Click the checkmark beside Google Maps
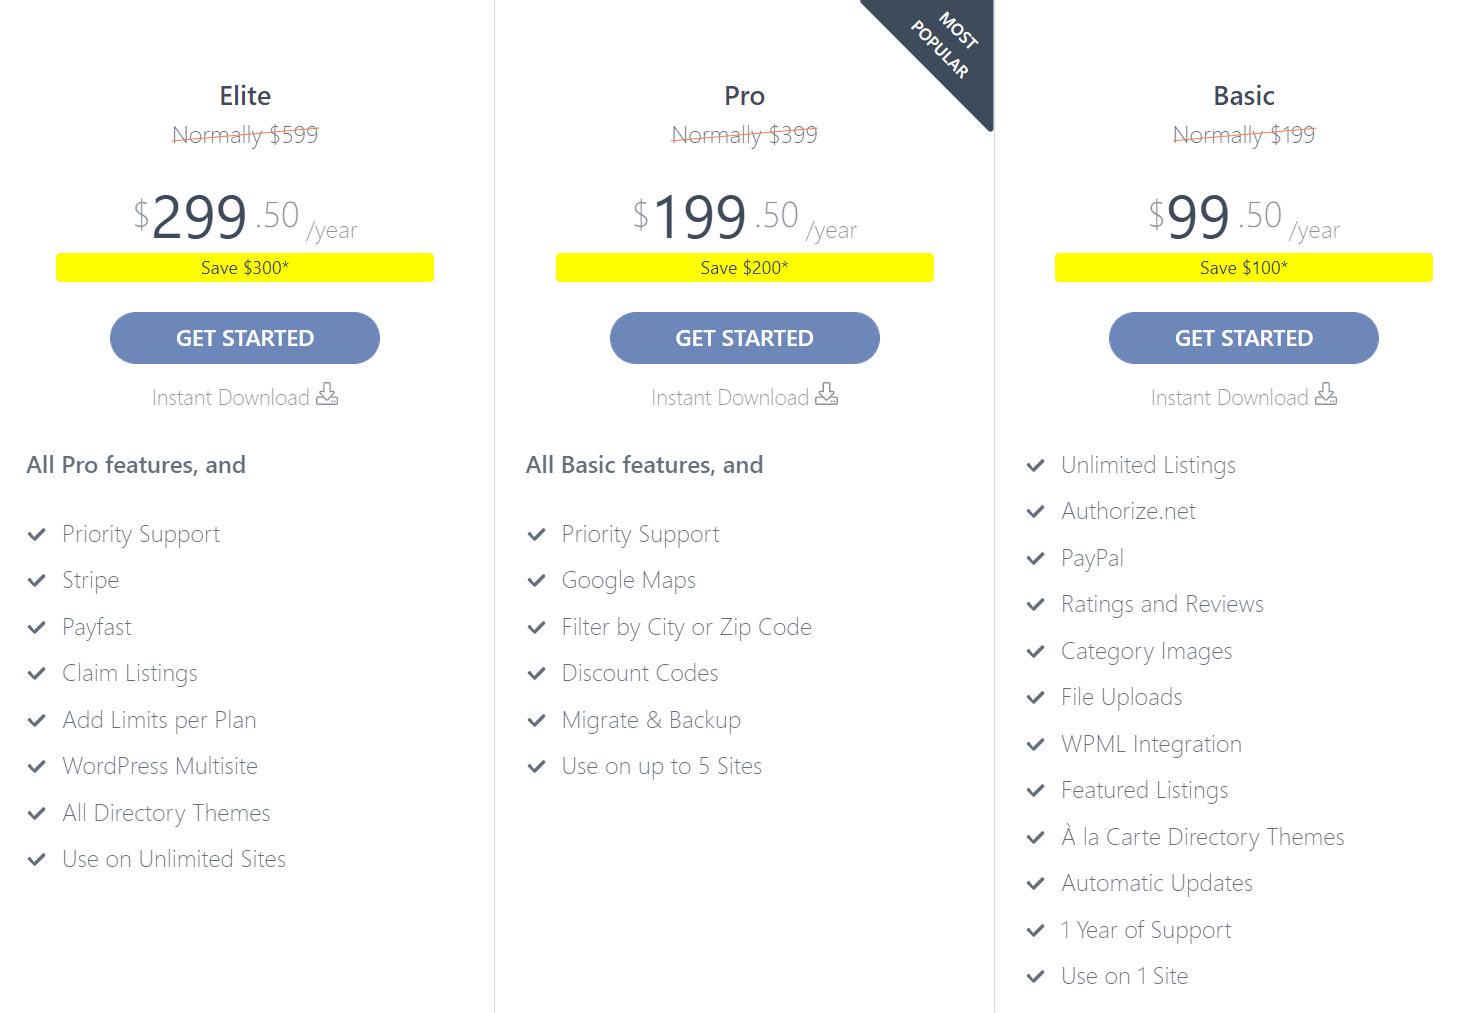Screen dimensions: 1484x1013 click(x=537, y=581)
